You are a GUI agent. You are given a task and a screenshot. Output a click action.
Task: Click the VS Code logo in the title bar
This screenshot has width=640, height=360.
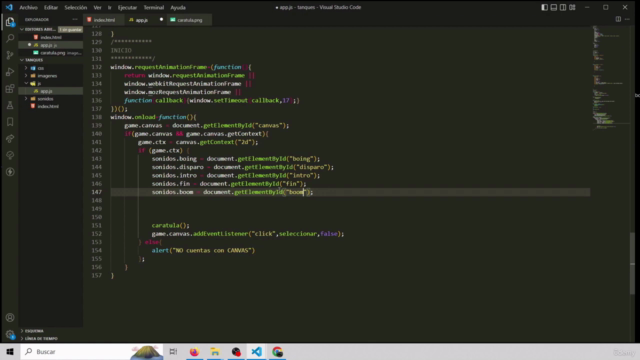click(9, 7)
